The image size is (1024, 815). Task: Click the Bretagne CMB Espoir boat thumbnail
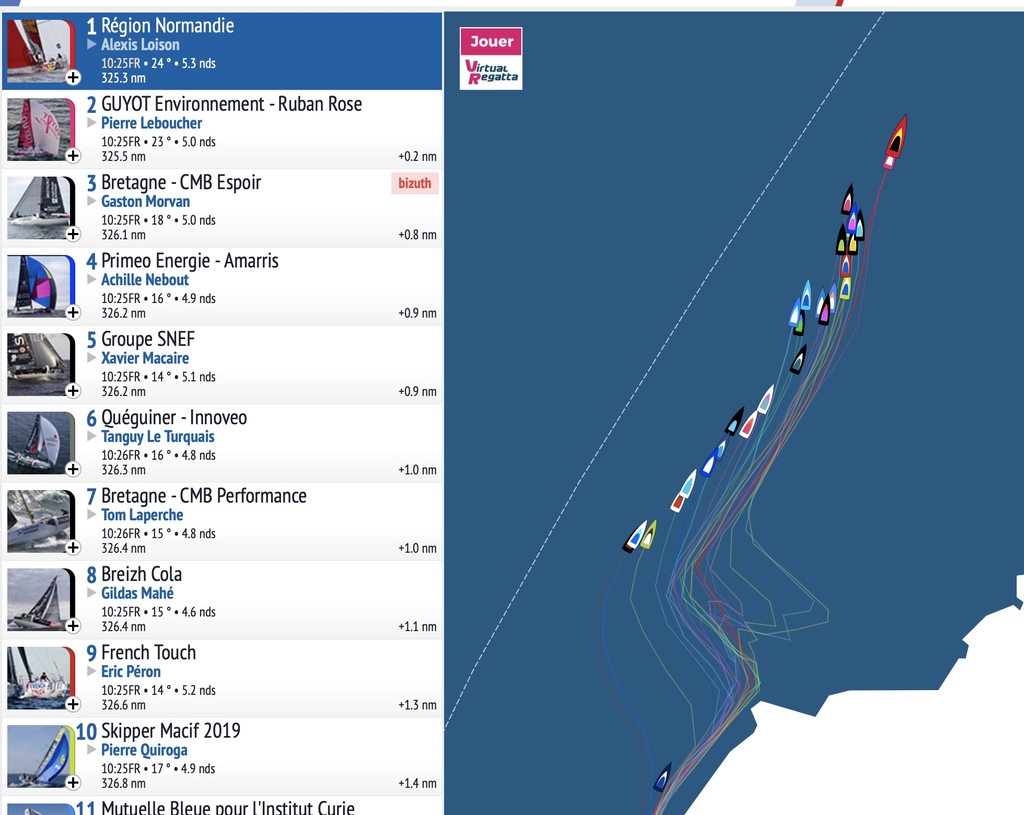click(39, 207)
